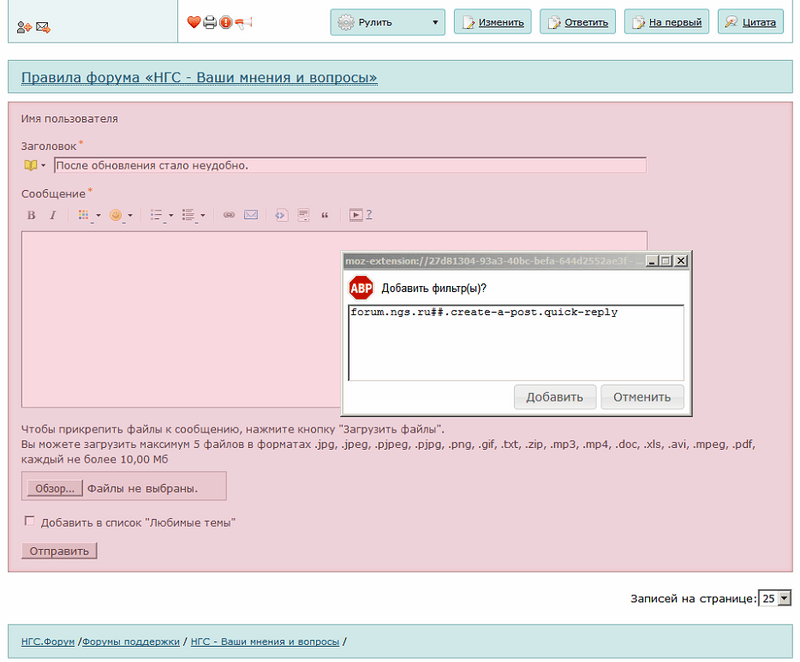Open the topic icon picker beside Заголовок
This screenshot has width=800, height=662.
click(35, 165)
